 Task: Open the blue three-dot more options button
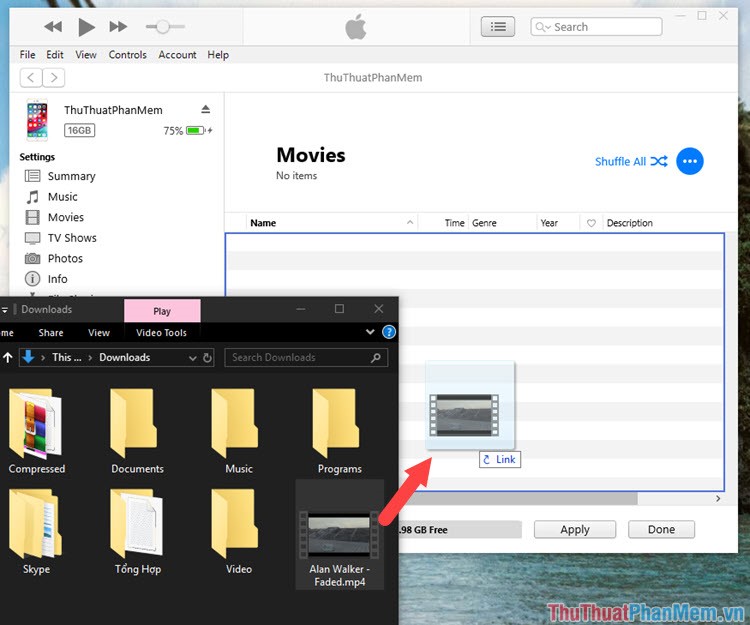pos(690,161)
